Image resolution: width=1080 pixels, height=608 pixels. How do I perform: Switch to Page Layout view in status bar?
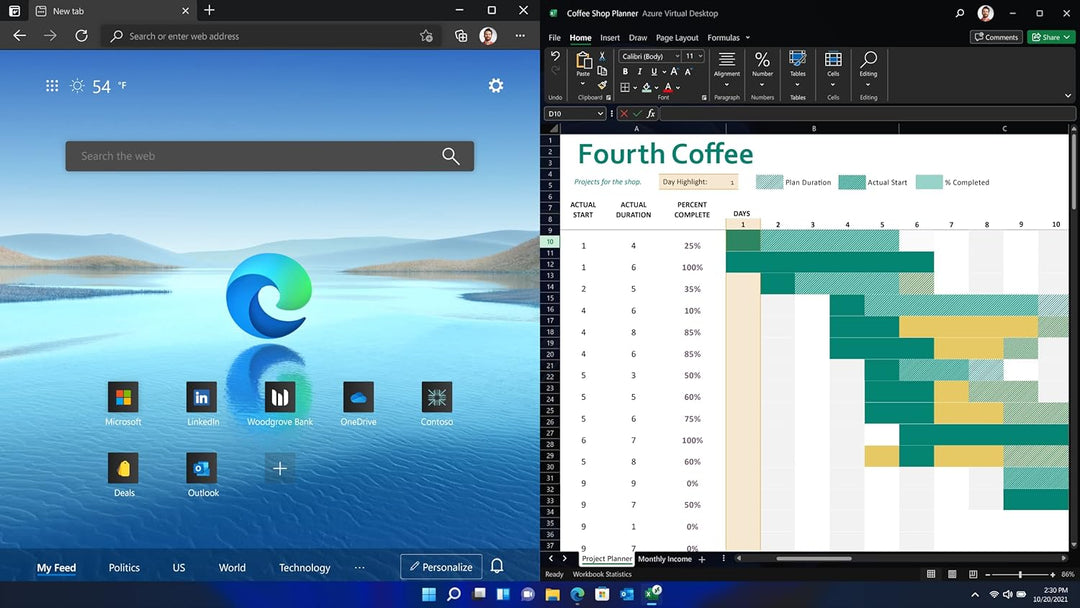click(x=950, y=574)
